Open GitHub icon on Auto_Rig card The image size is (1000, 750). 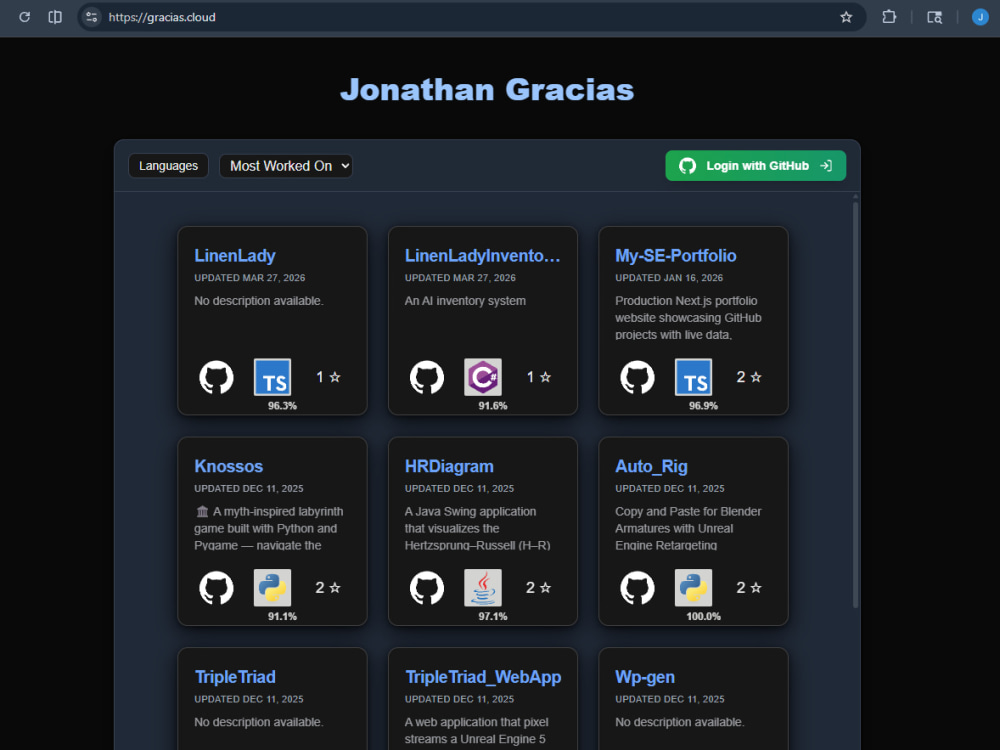tap(637, 587)
